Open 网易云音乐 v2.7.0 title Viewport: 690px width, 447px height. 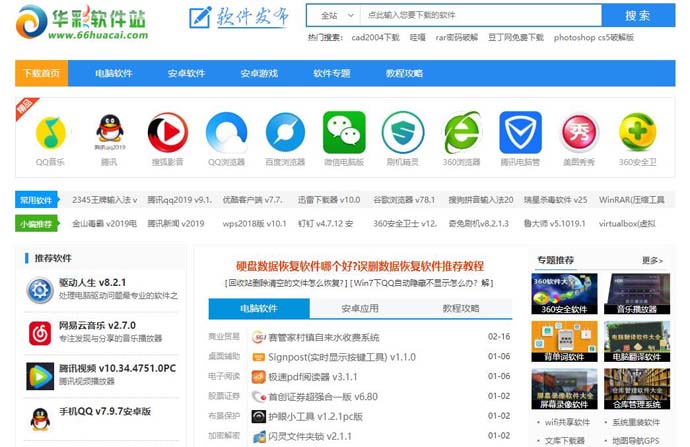point(97,326)
